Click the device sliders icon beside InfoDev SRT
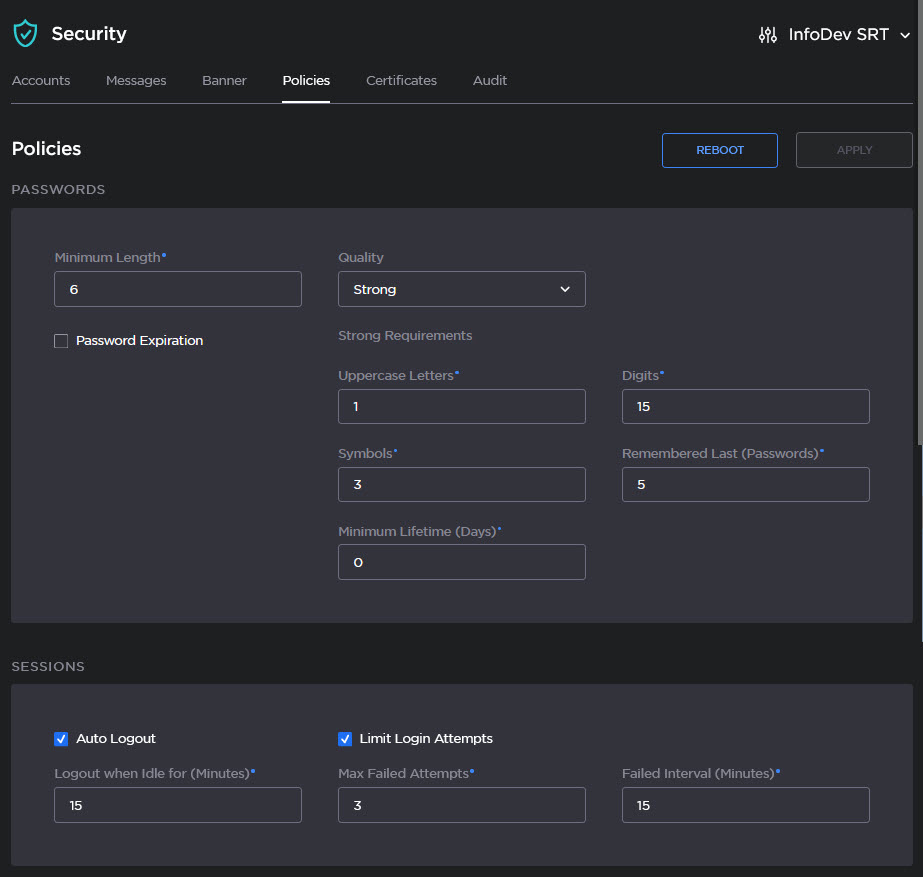 coord(767,35)
